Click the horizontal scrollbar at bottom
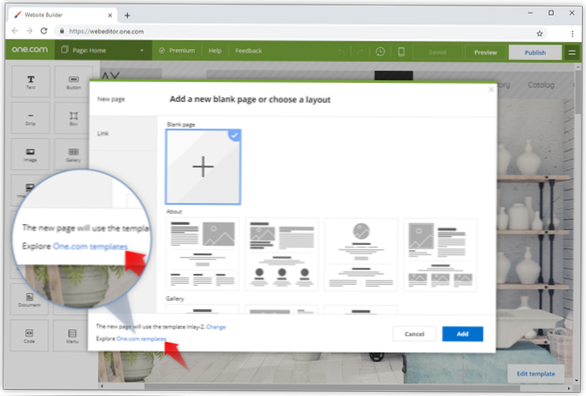586x396 pixels. tap(333, 387)
